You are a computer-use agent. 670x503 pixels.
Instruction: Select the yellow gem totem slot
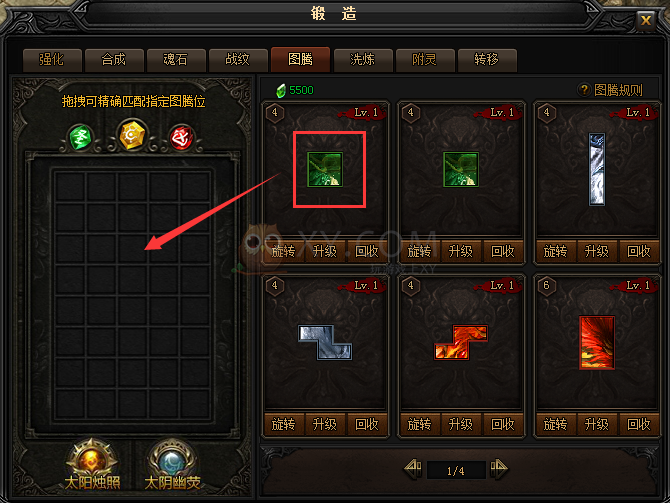pyautogui.click(x=132, y=135)
